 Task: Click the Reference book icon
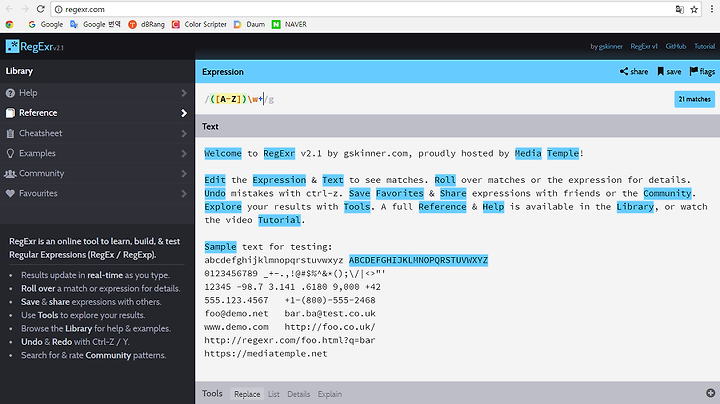click(10, 113)
